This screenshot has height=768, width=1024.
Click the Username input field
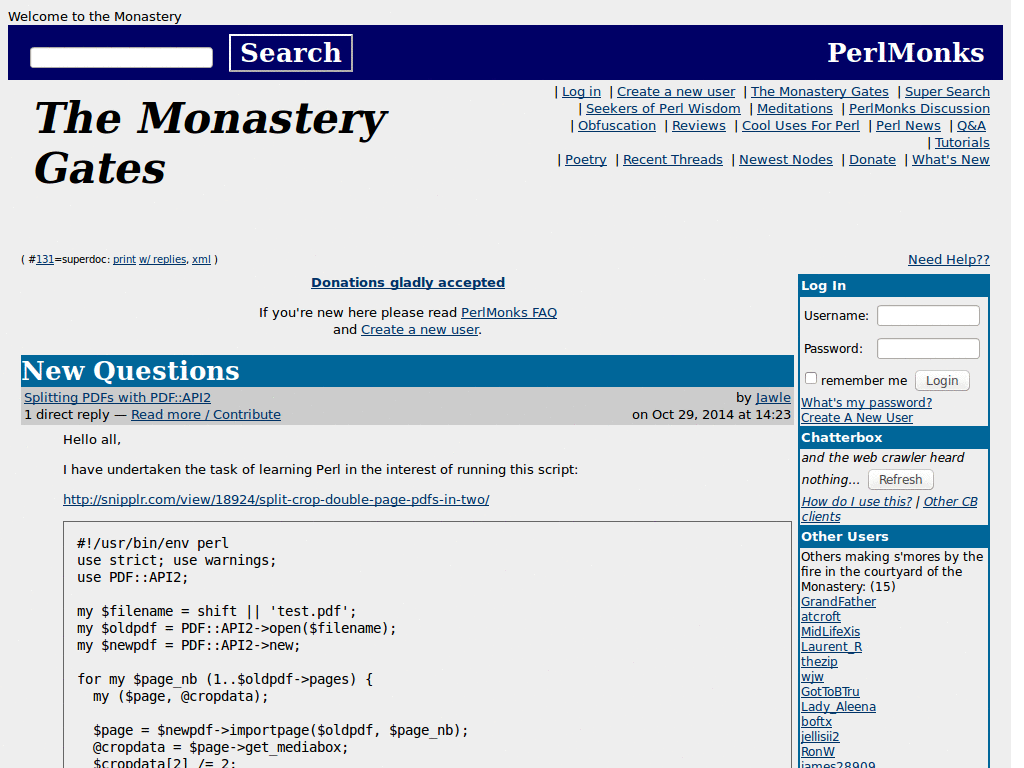pos(928,315)
